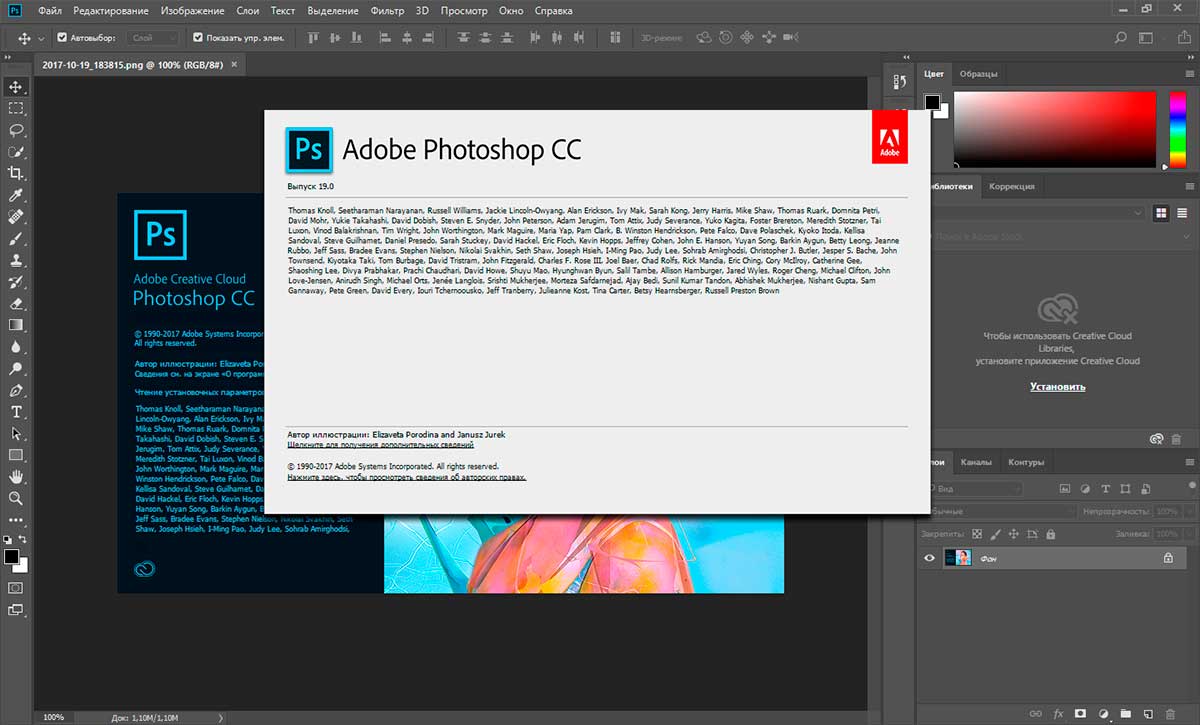Select the Rectangular Marquee tool
The height and width of the screenshot is (725, 1200).
[16, 108]
